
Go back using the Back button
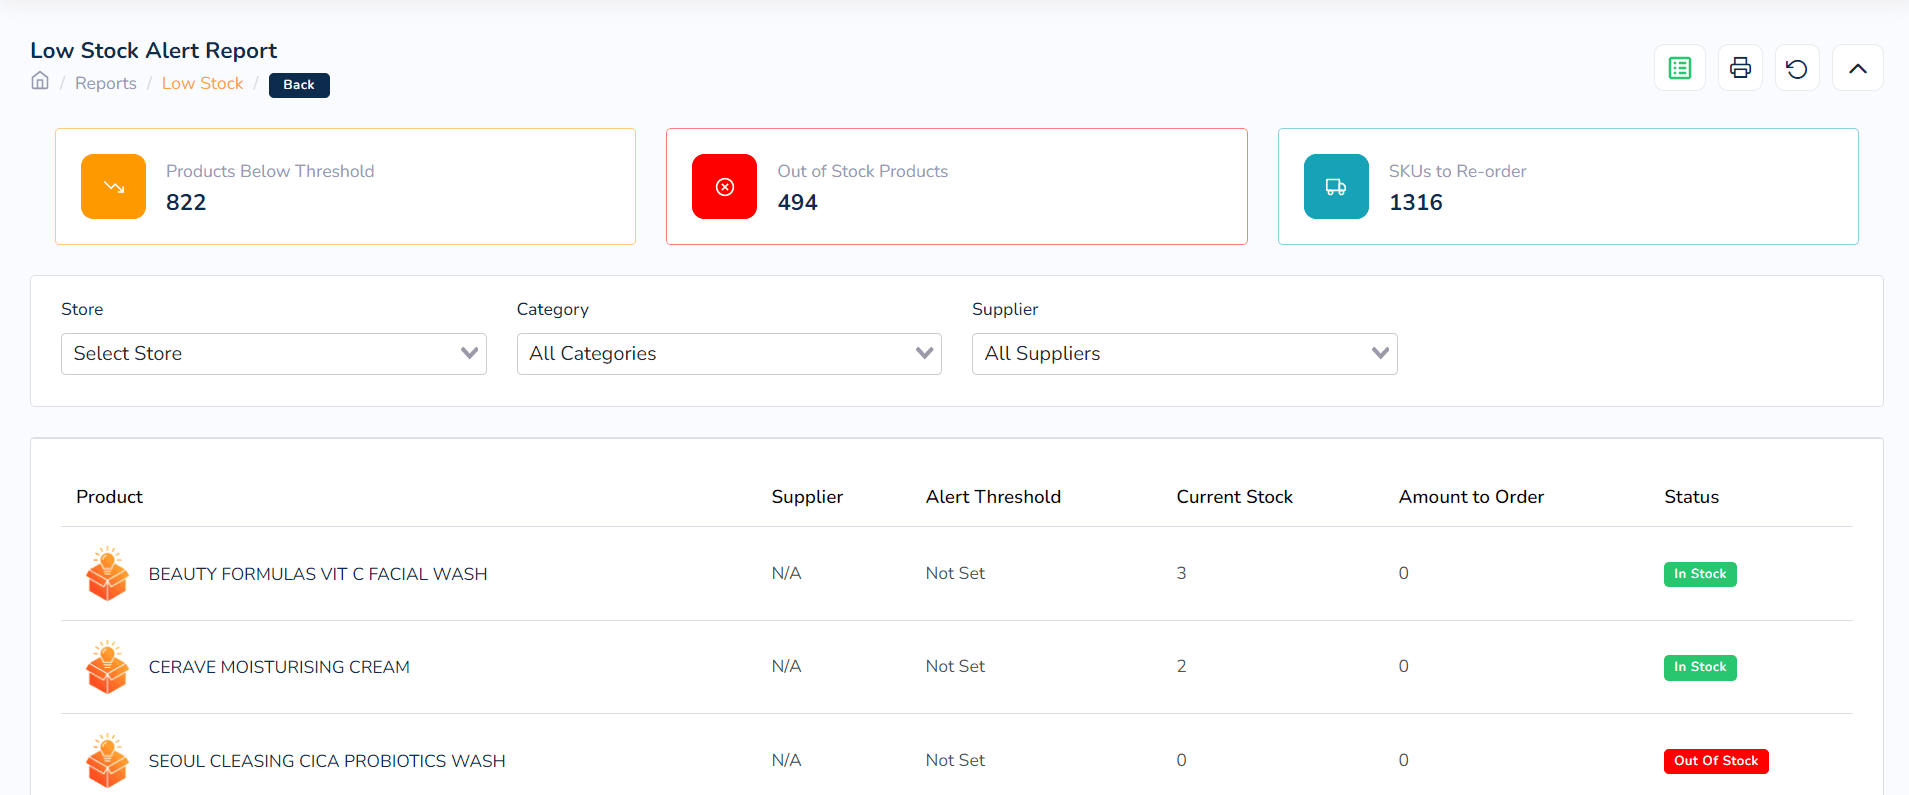(299, 85)
